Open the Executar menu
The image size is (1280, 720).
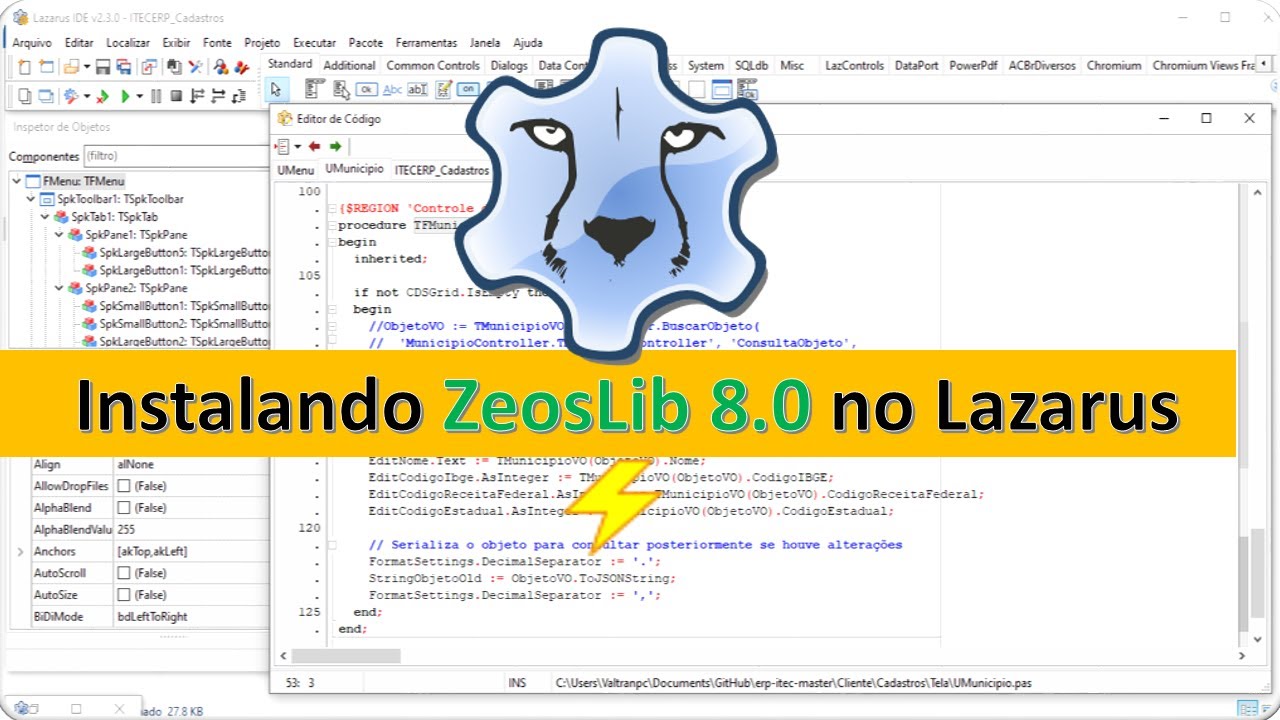pos(314,43)
